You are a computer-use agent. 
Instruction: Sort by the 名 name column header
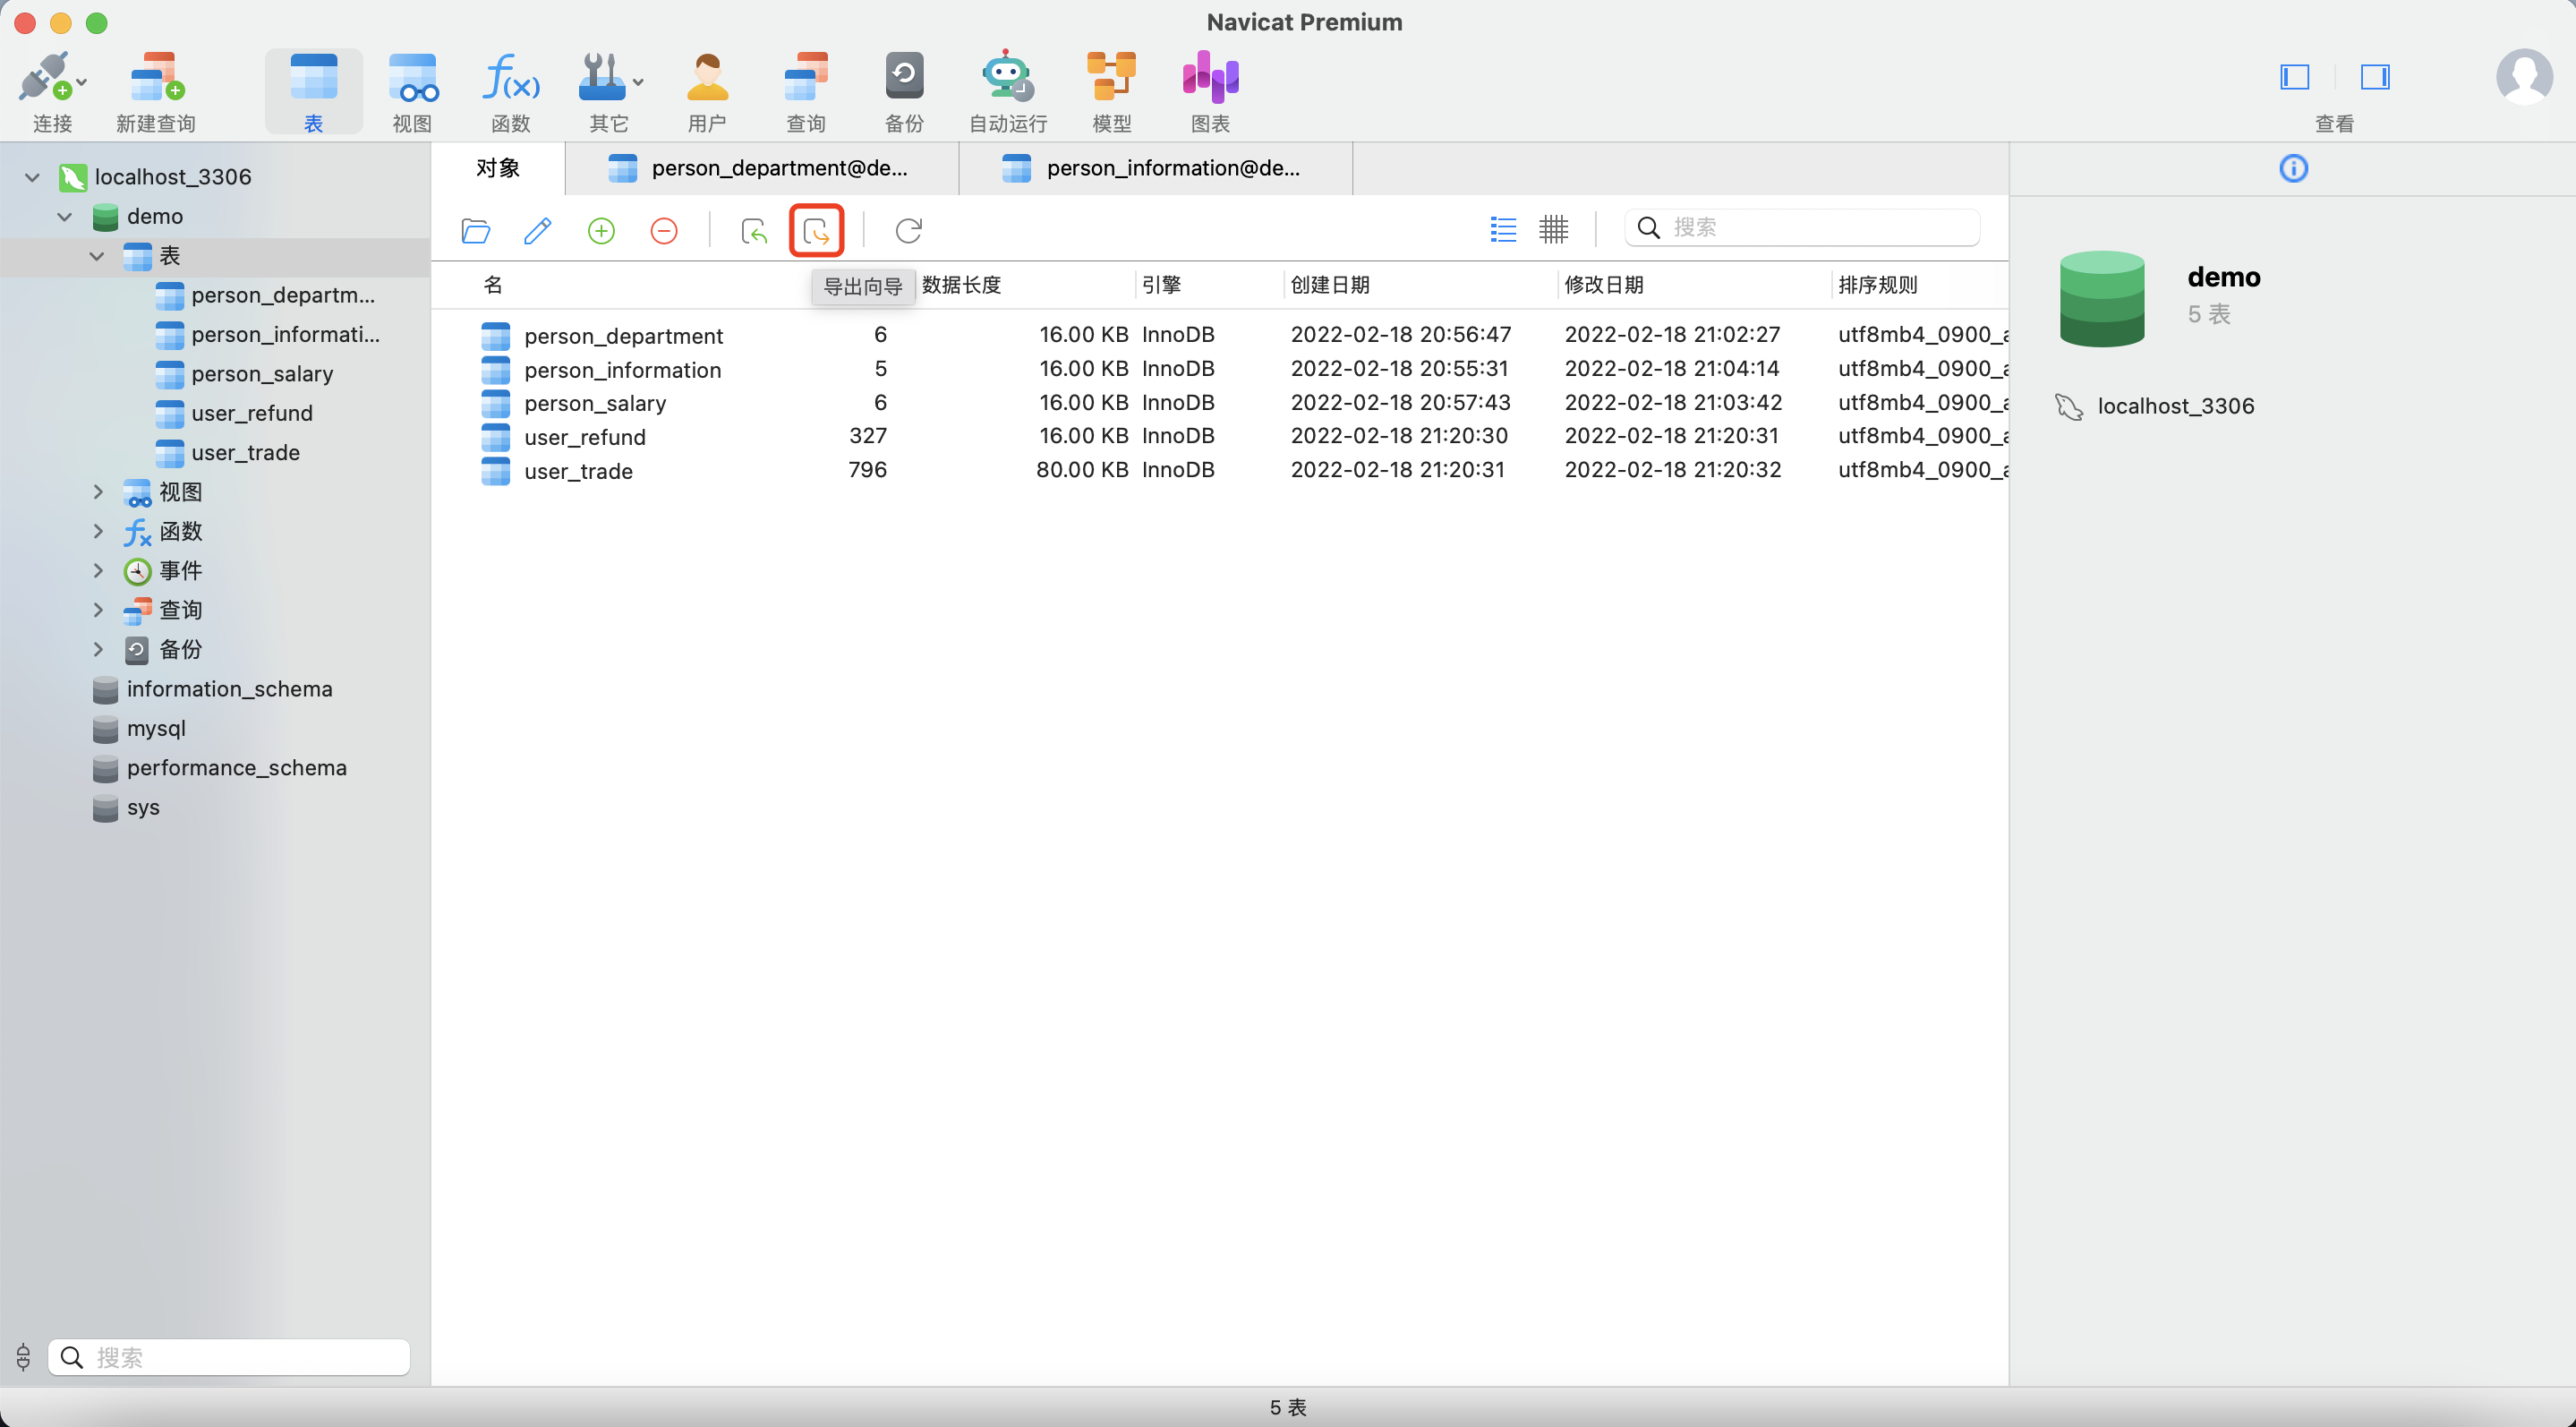click(x=493, y=285)
